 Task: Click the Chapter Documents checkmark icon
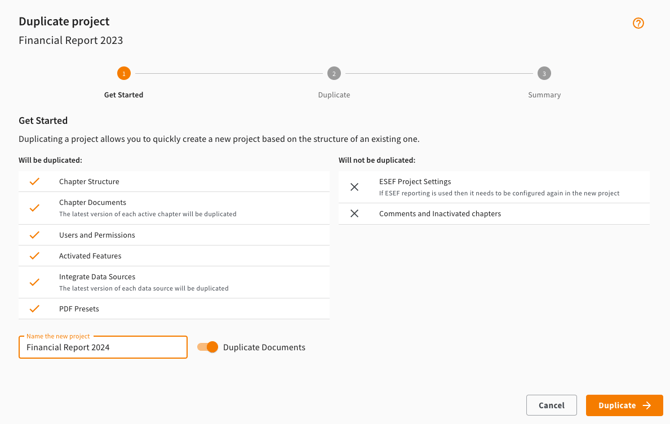point(35,208)
